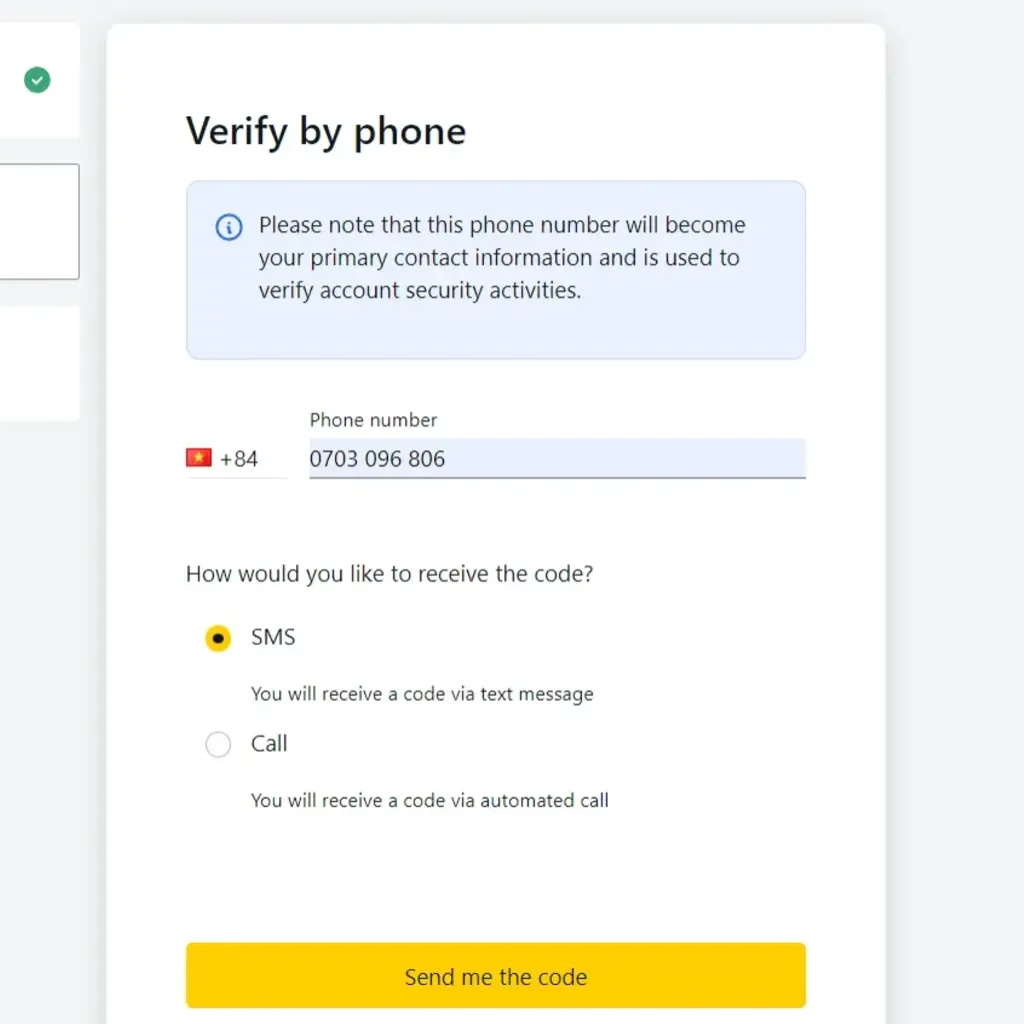1024x1024 pixels.
Task: Click the info circle before the security notice
Action: [228, 227]
